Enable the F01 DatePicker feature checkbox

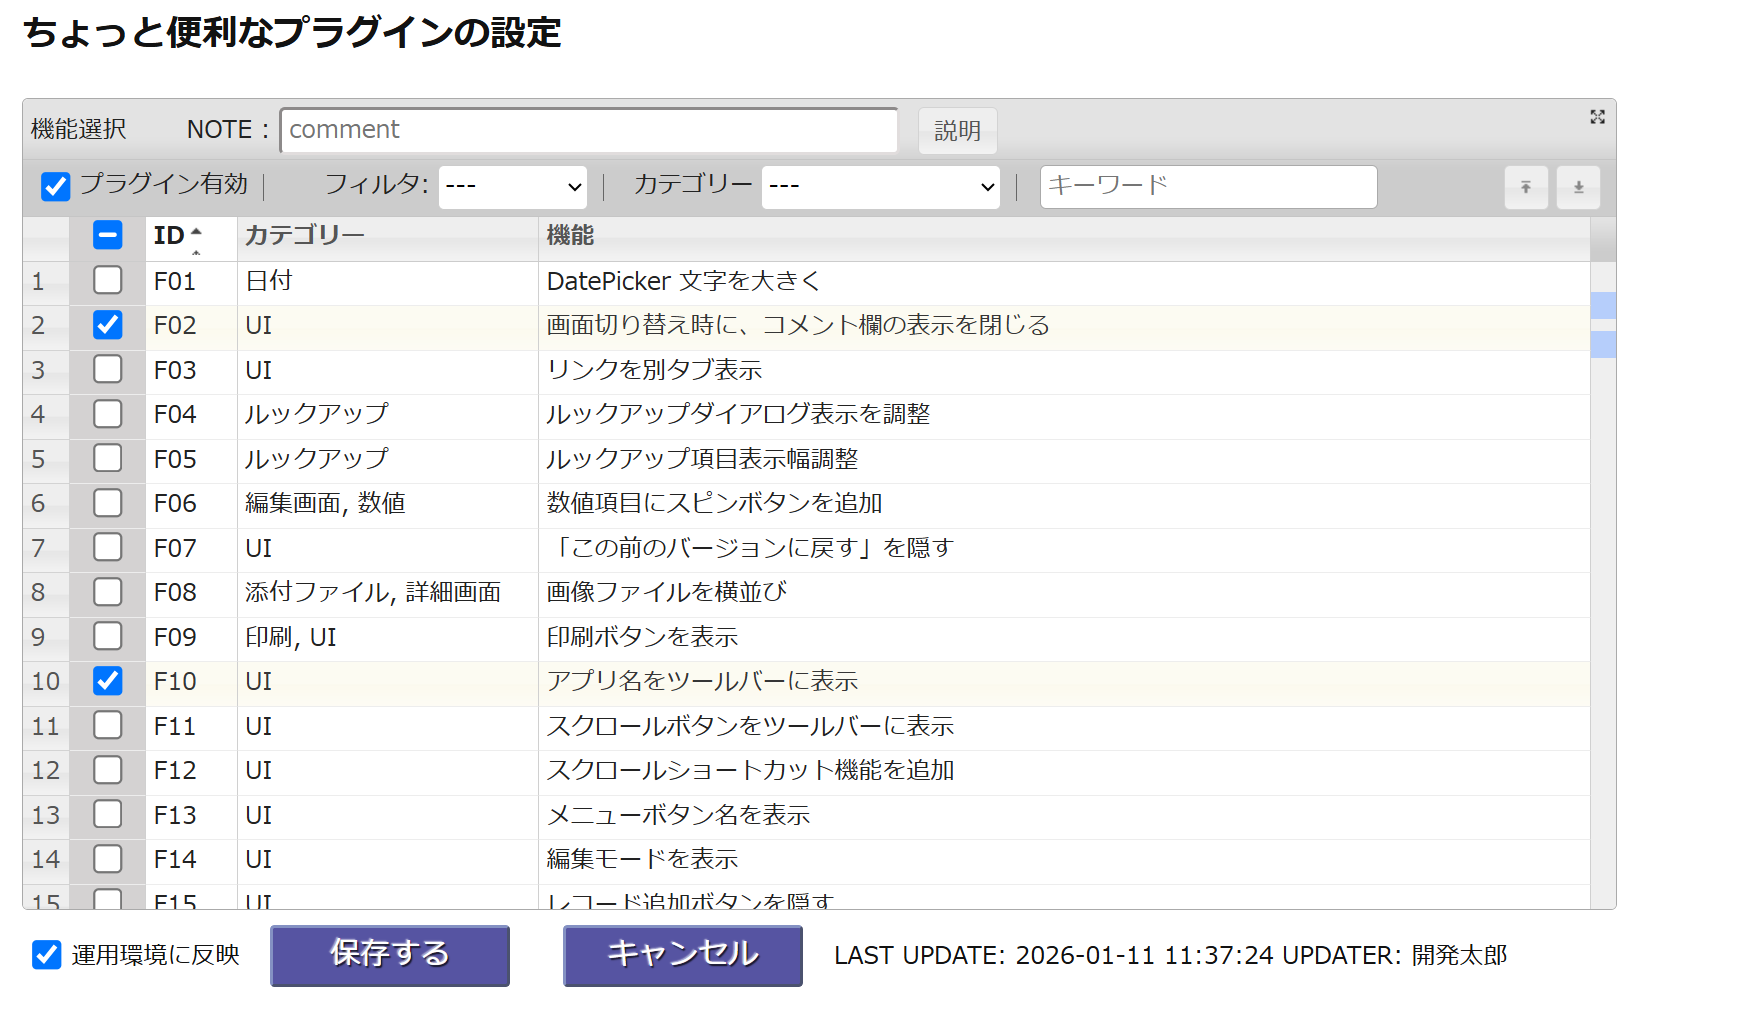point(108,281)
